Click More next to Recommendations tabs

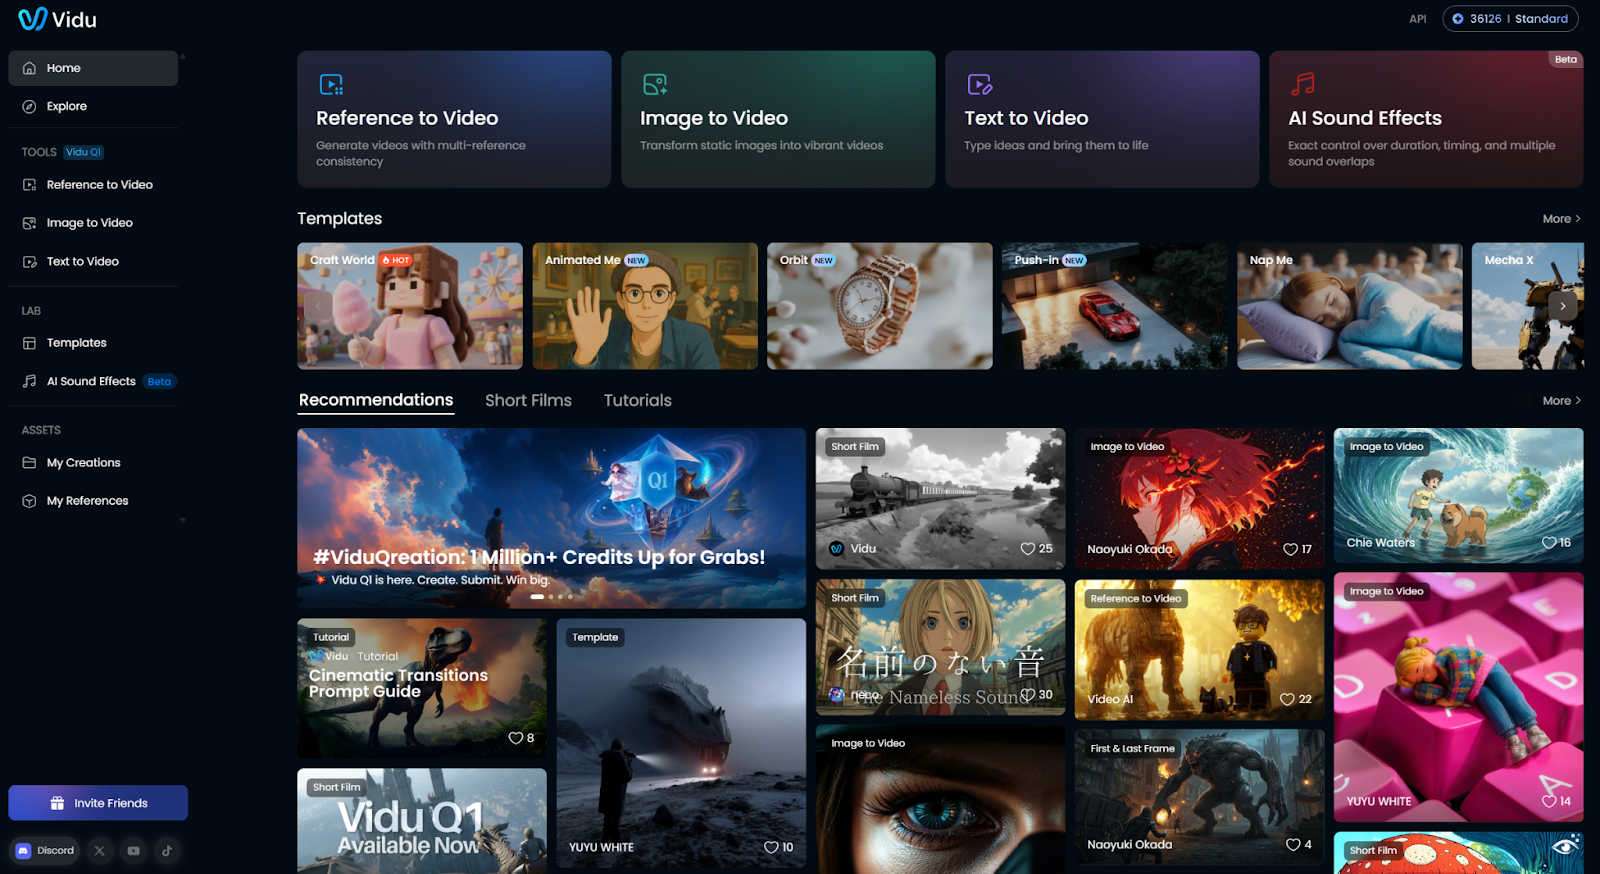pos(1561,401)
